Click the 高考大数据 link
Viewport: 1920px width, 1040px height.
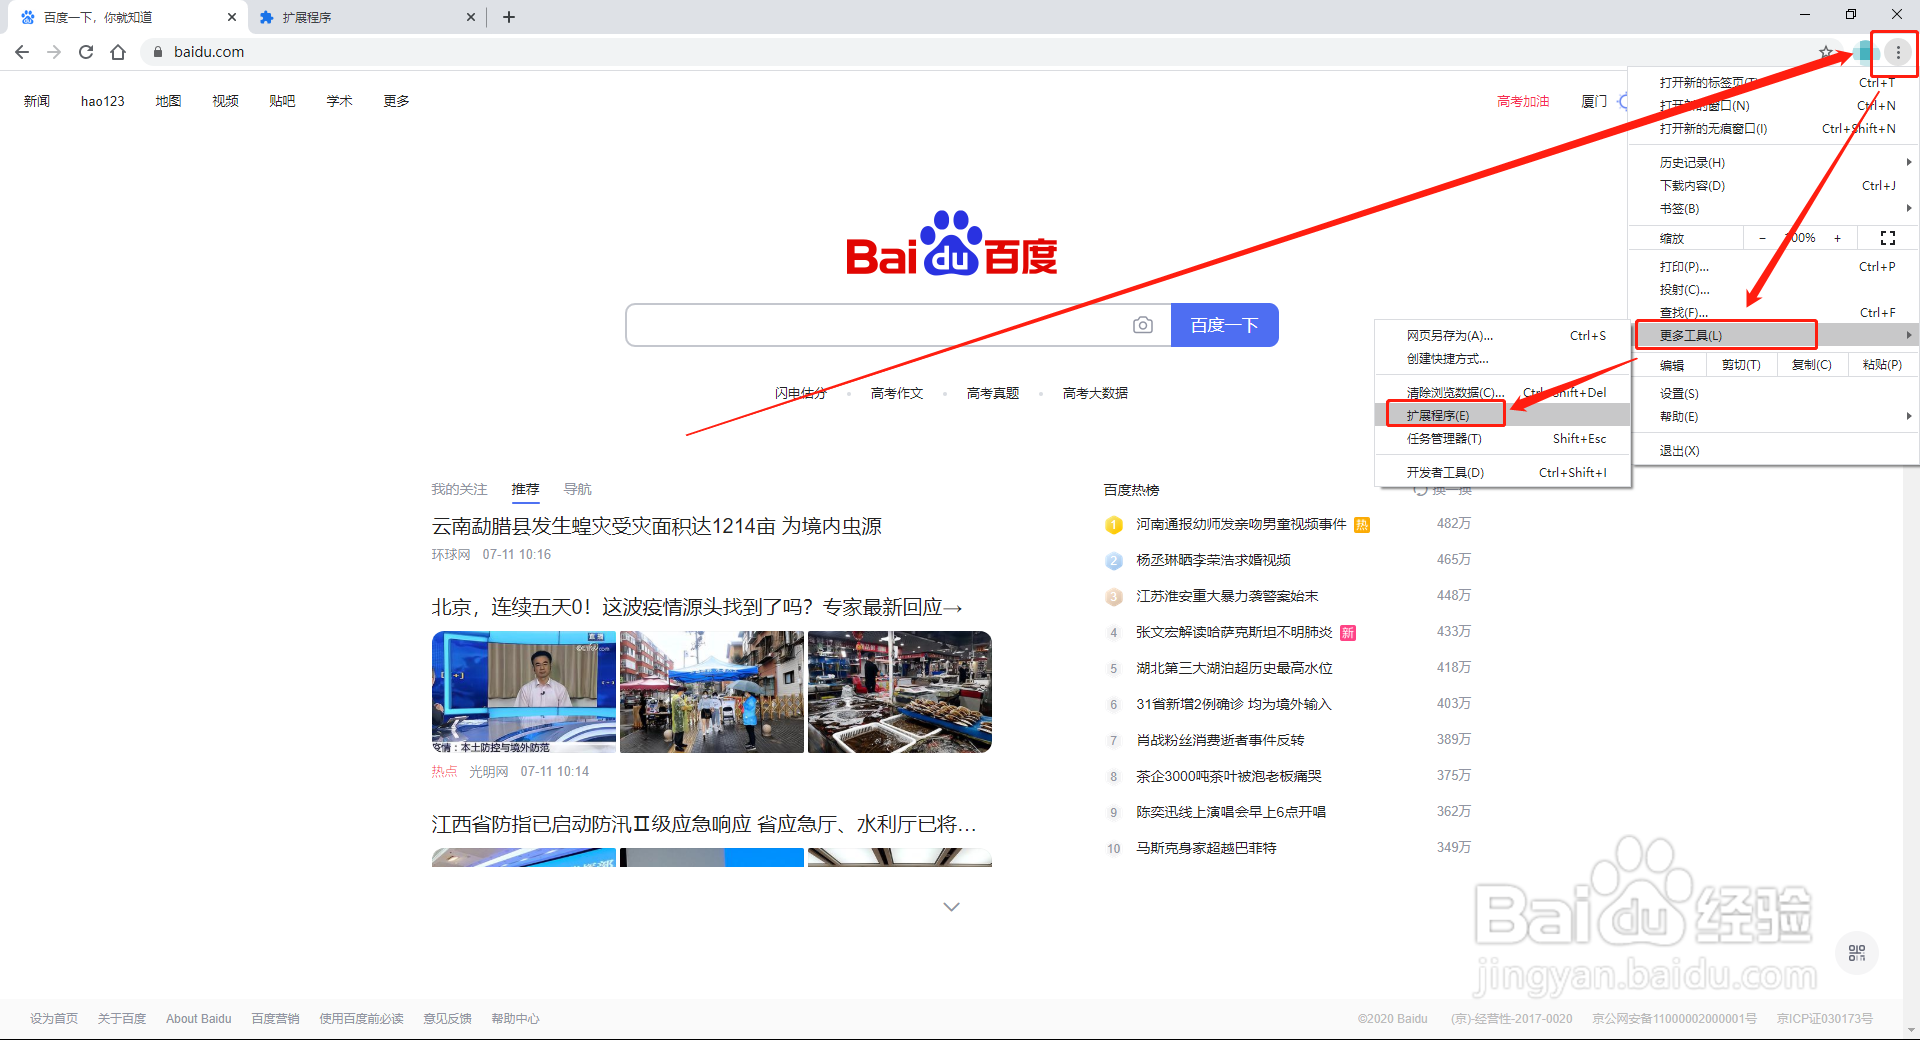pos(1095,393)
